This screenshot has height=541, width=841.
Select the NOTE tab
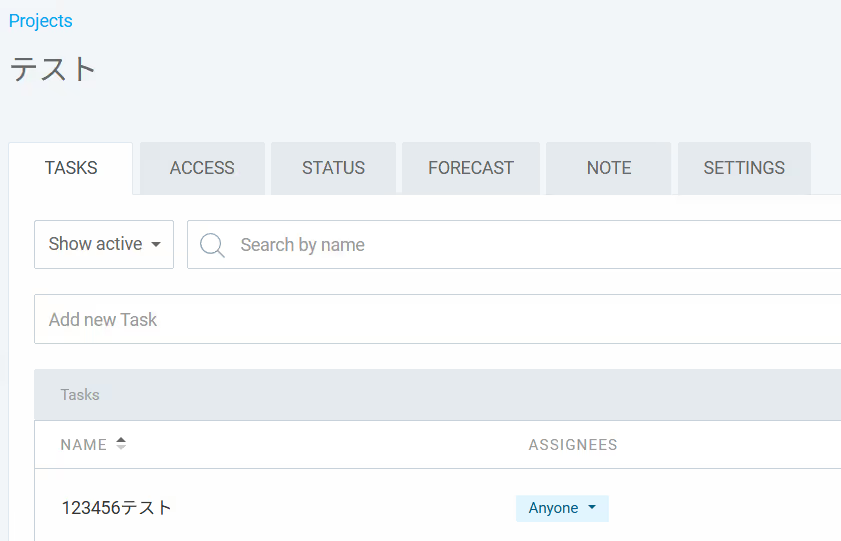pos(609,168)
